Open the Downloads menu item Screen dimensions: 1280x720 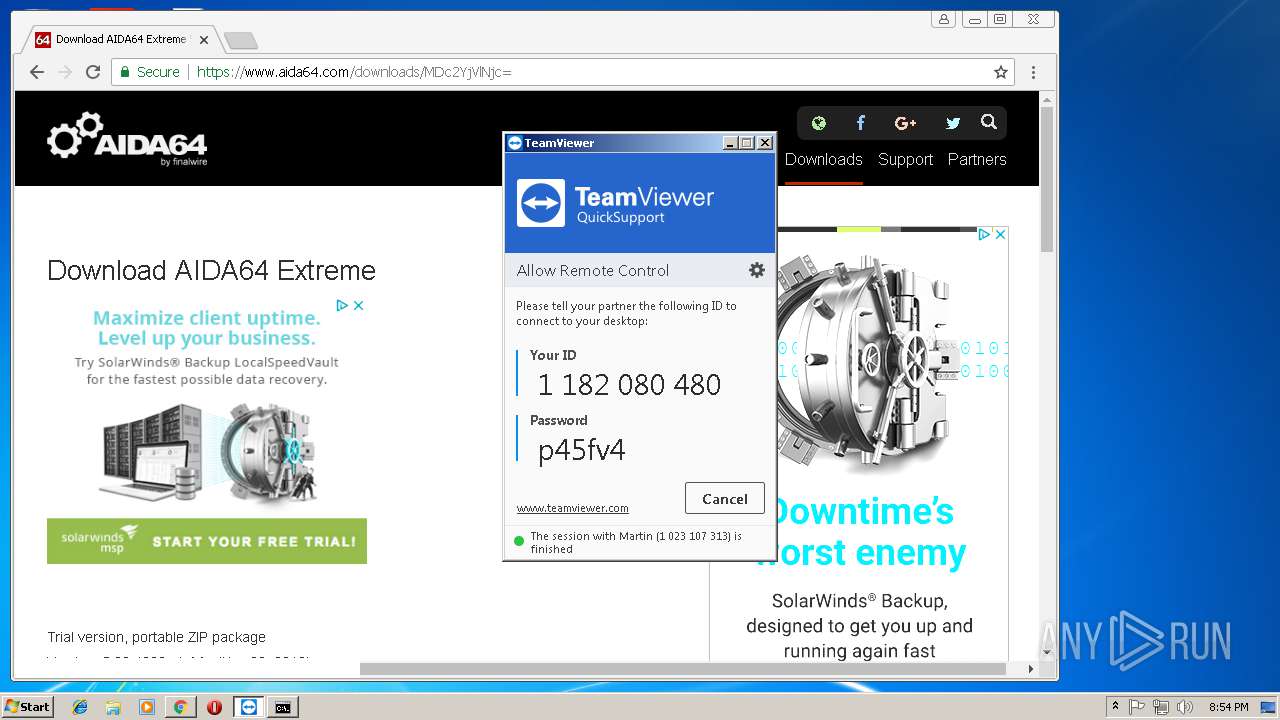[823, 159]
